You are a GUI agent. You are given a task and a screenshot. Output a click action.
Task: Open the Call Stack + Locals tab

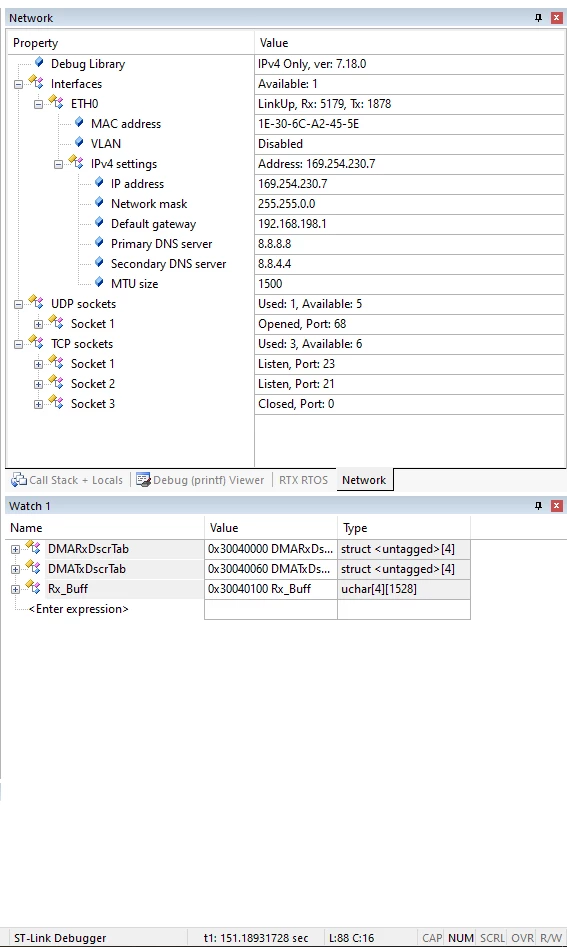pyautogui.click(x=67, y=480)
